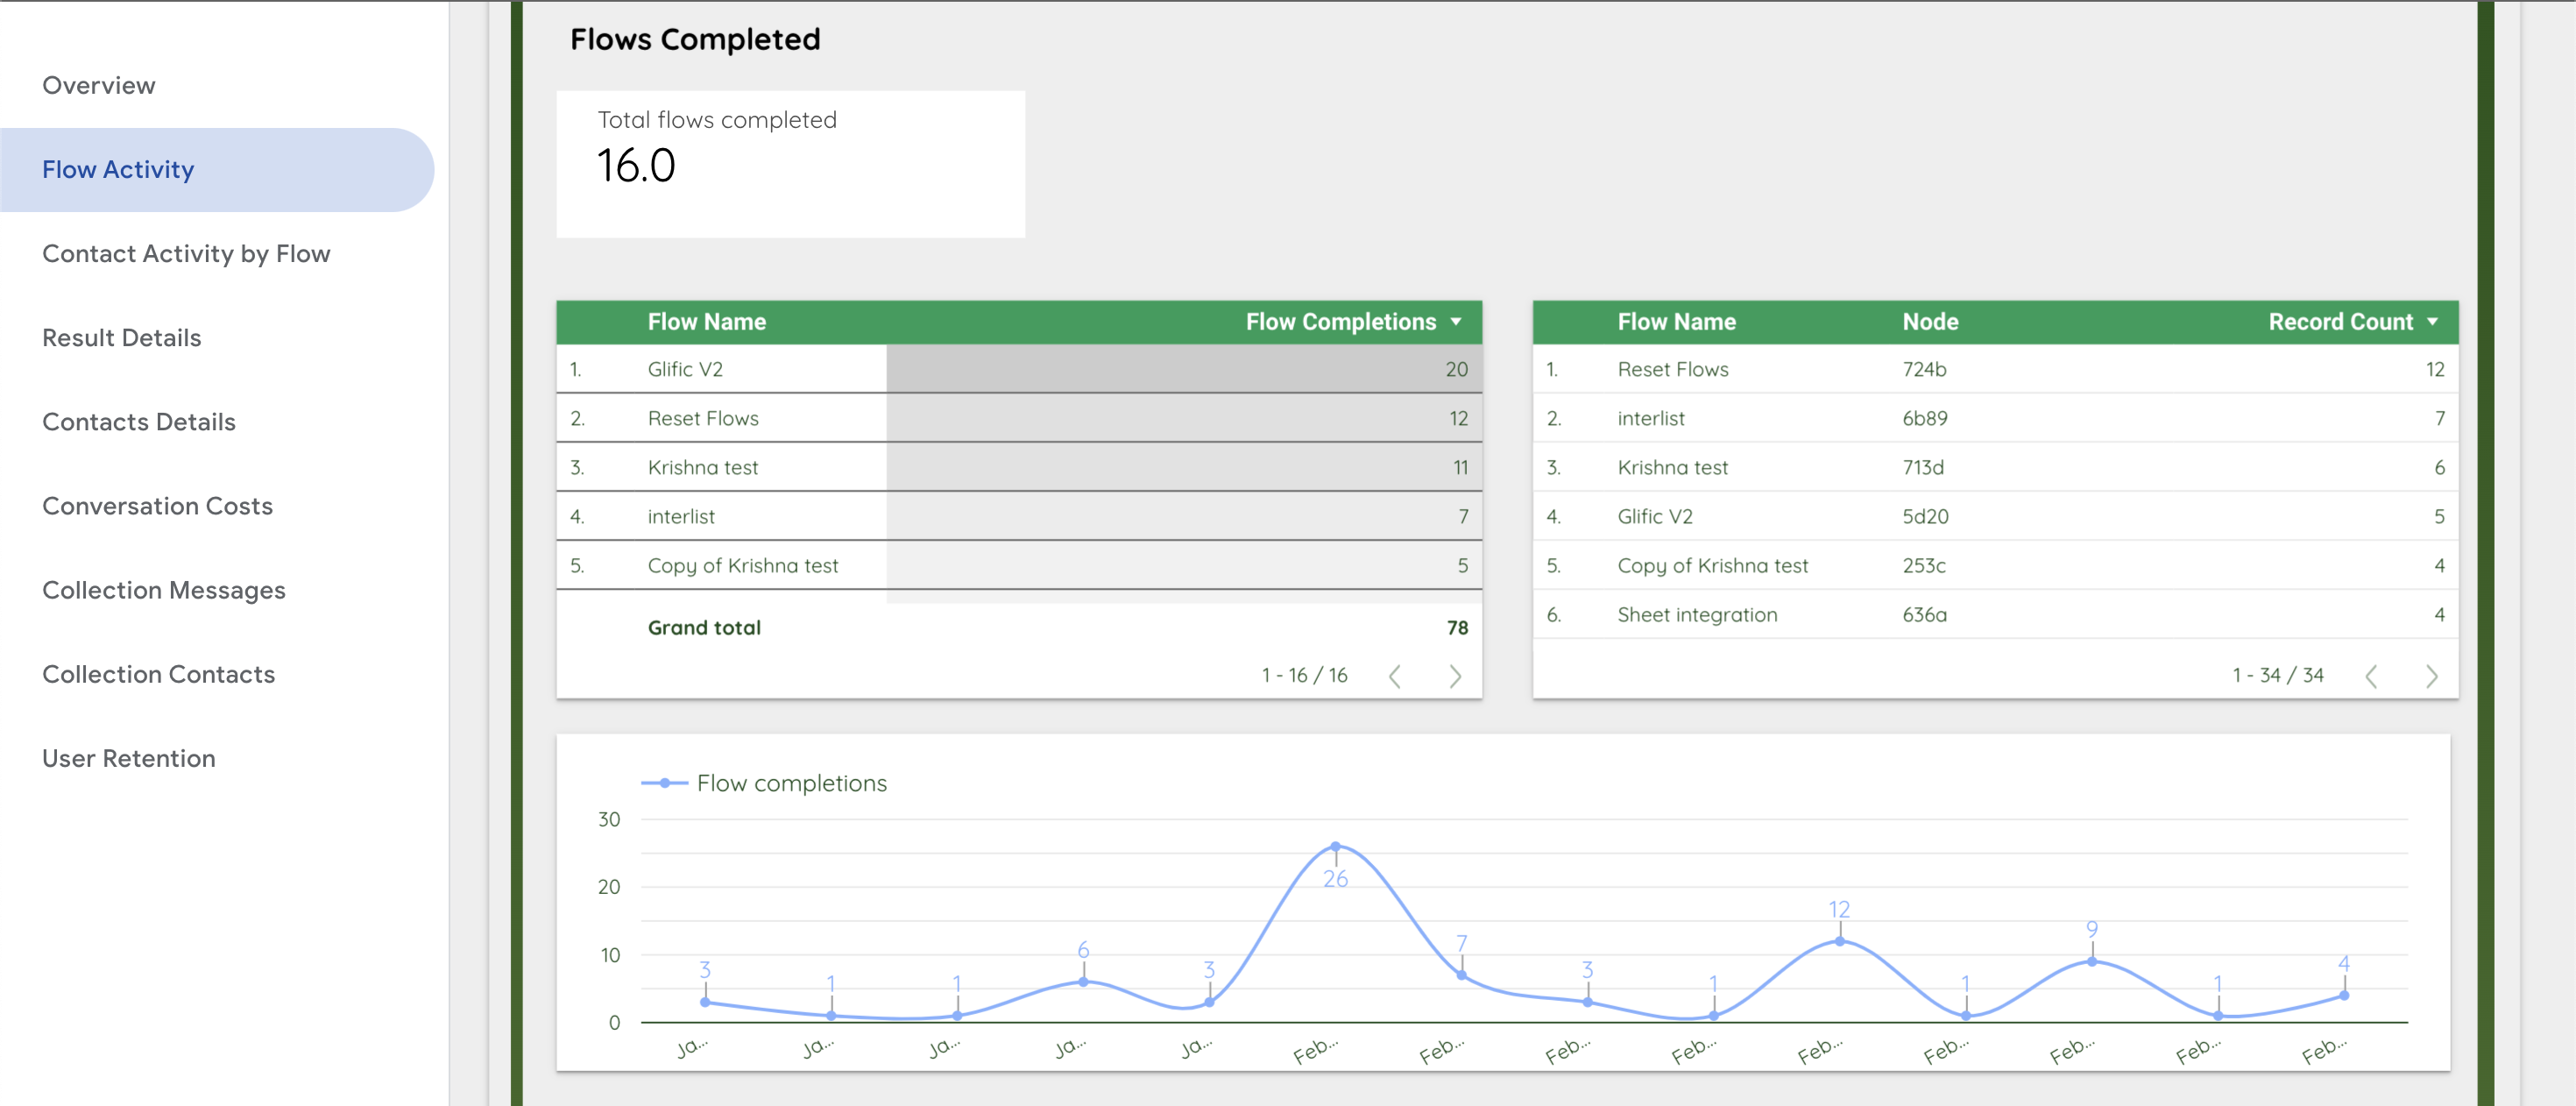Viewport: 2576px width, 1106px height.
Task: Previous page arrow in completions table
Action: coord(1395,677)
